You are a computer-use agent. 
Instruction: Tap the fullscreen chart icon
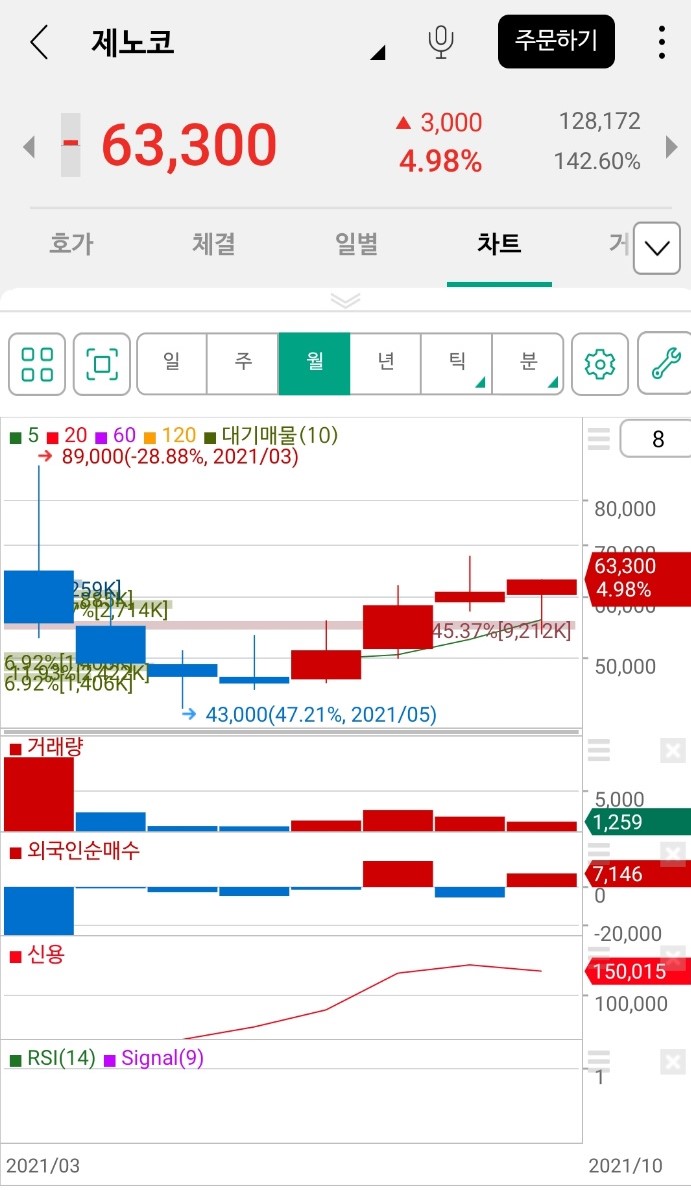pos(102,364)
